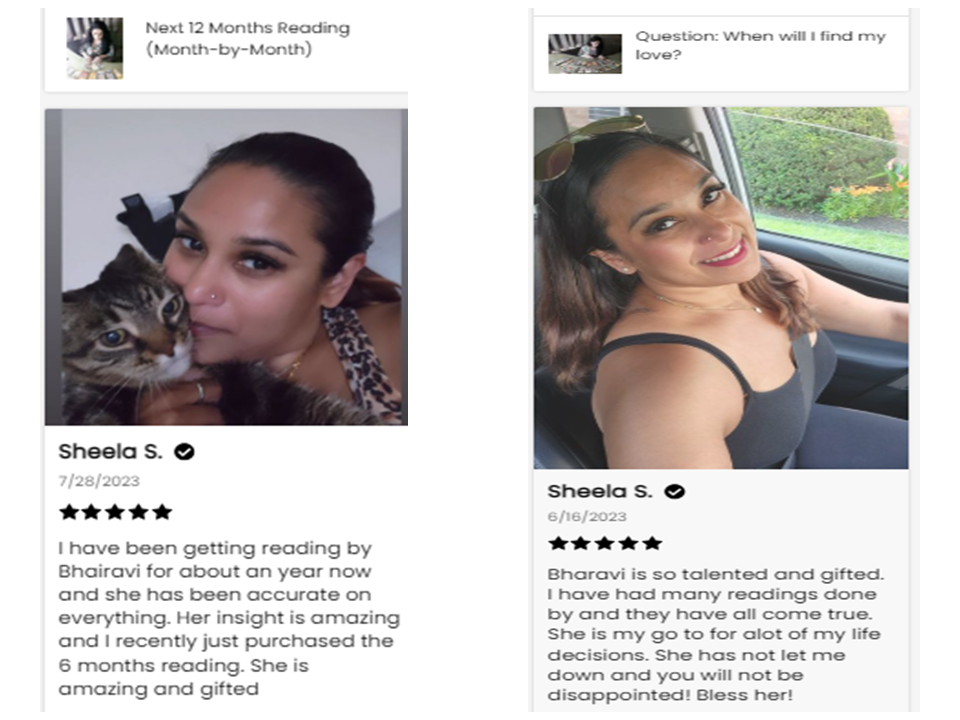Click the review text about the 6 months reading
960x720 pixels.
click(229, 618)
